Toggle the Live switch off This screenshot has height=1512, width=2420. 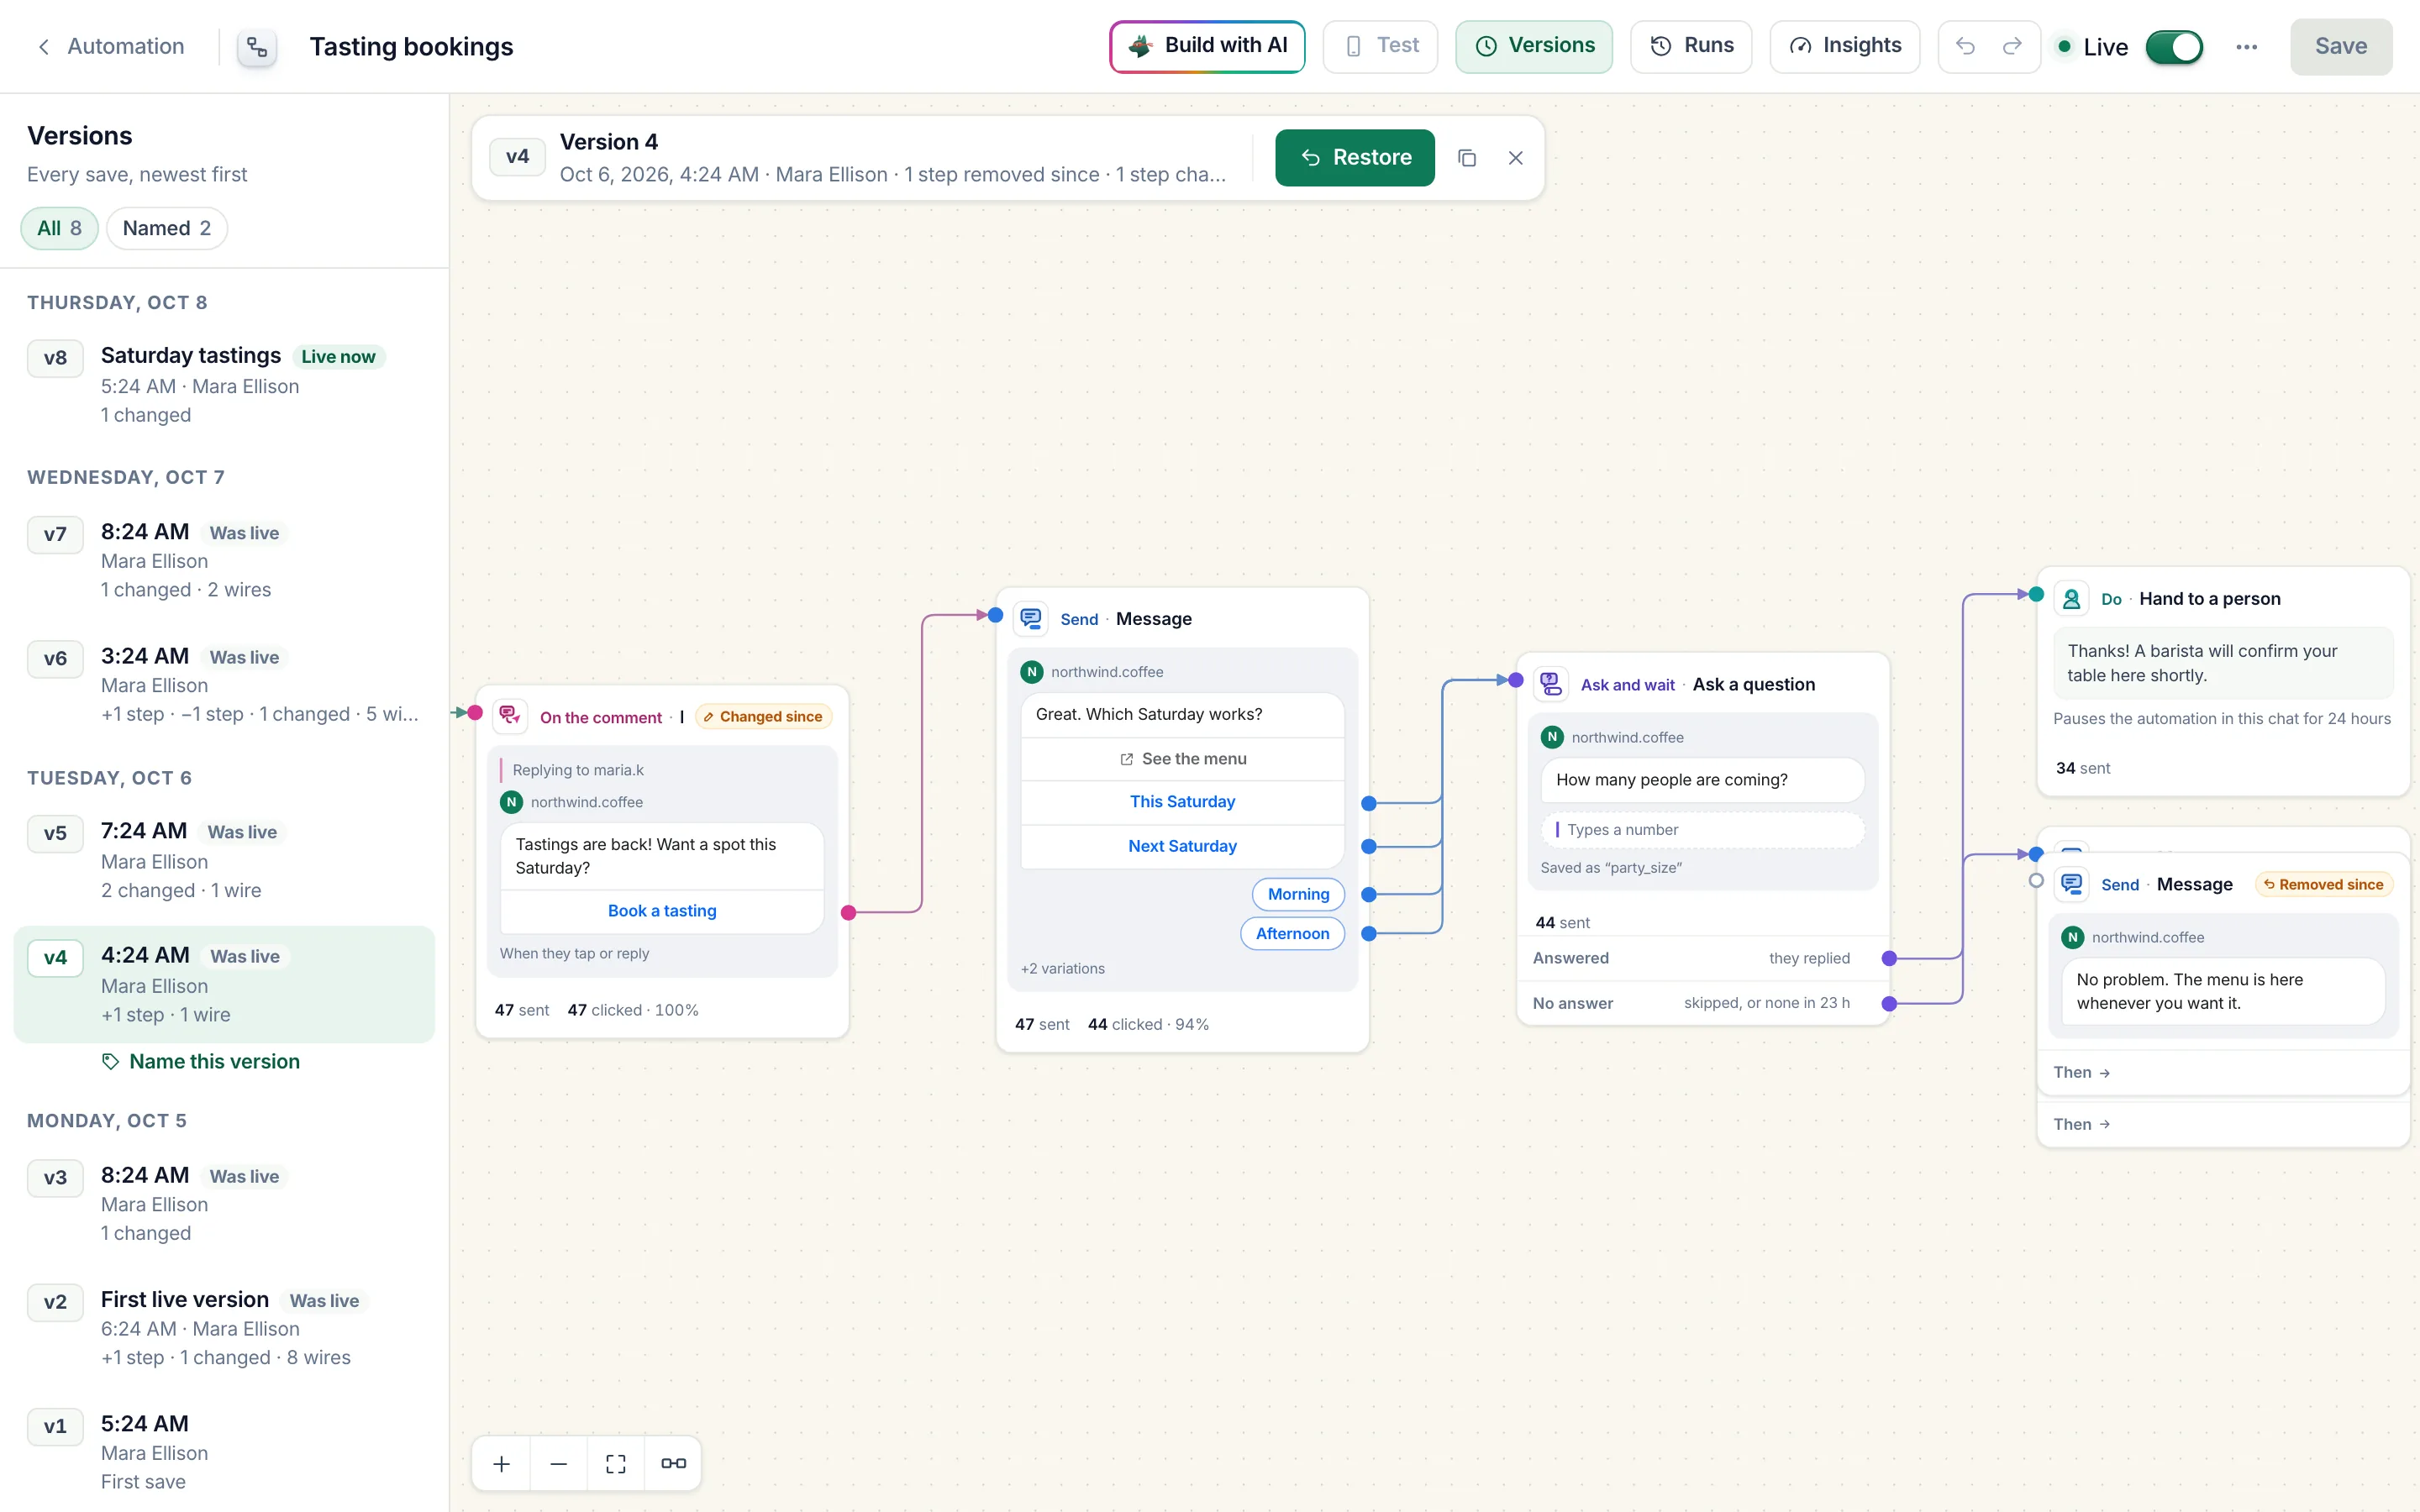(x=2173, y=47)
